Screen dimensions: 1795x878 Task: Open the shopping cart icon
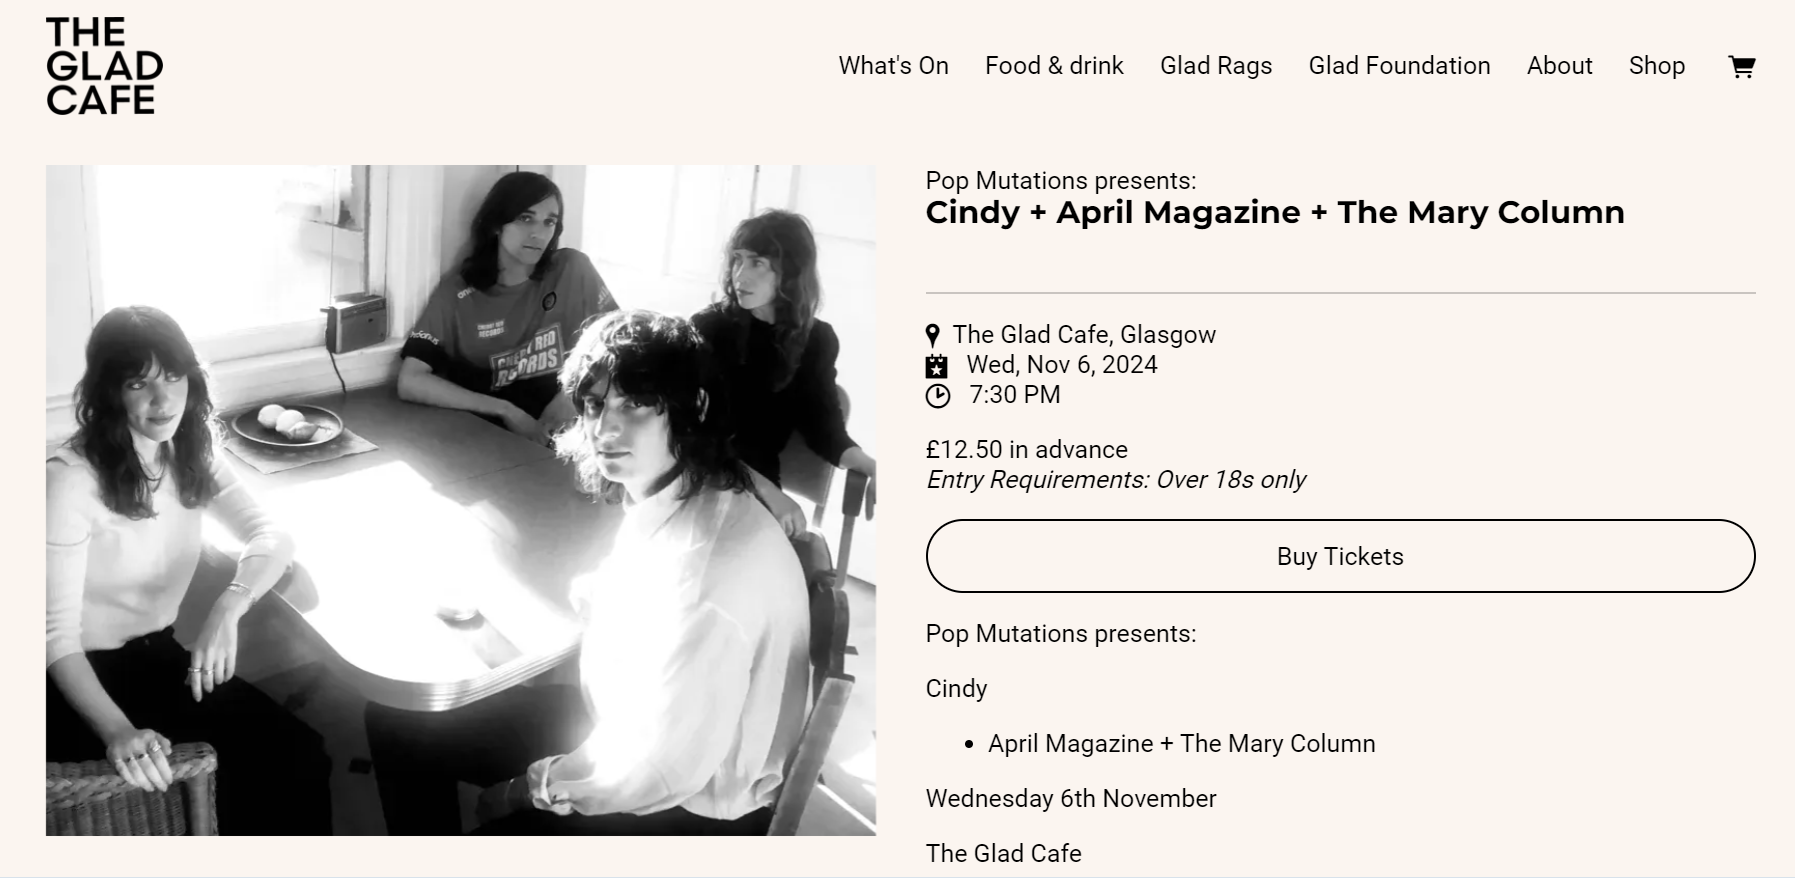point(1741,66)
